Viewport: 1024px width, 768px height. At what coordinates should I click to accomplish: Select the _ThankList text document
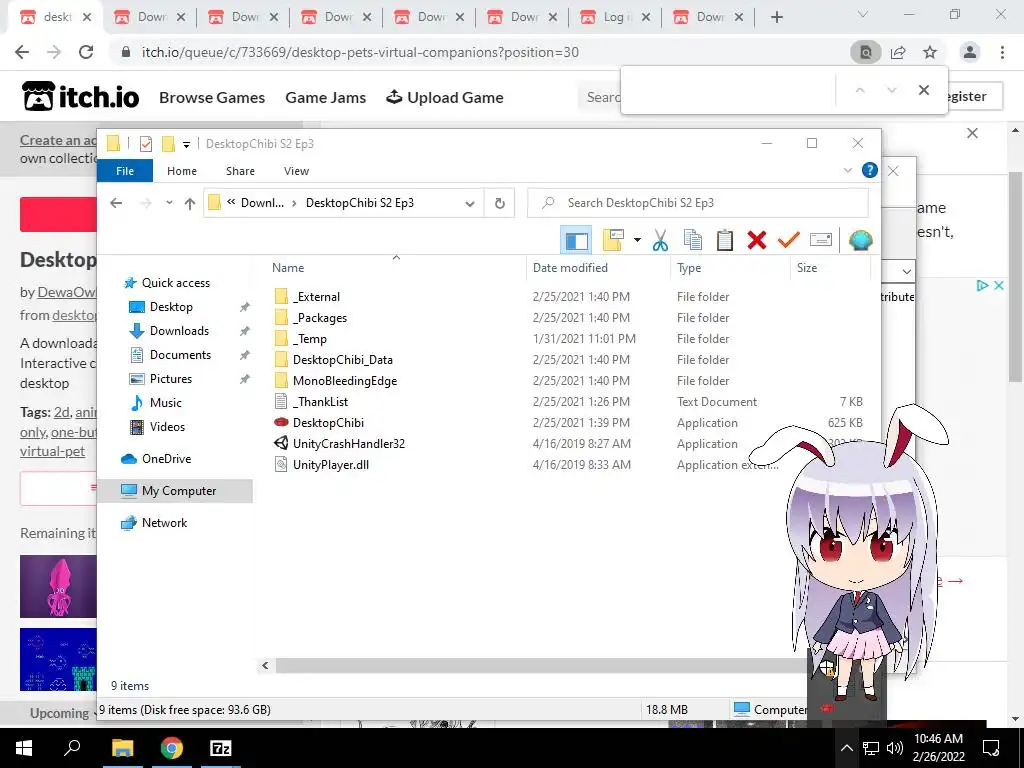320,402
